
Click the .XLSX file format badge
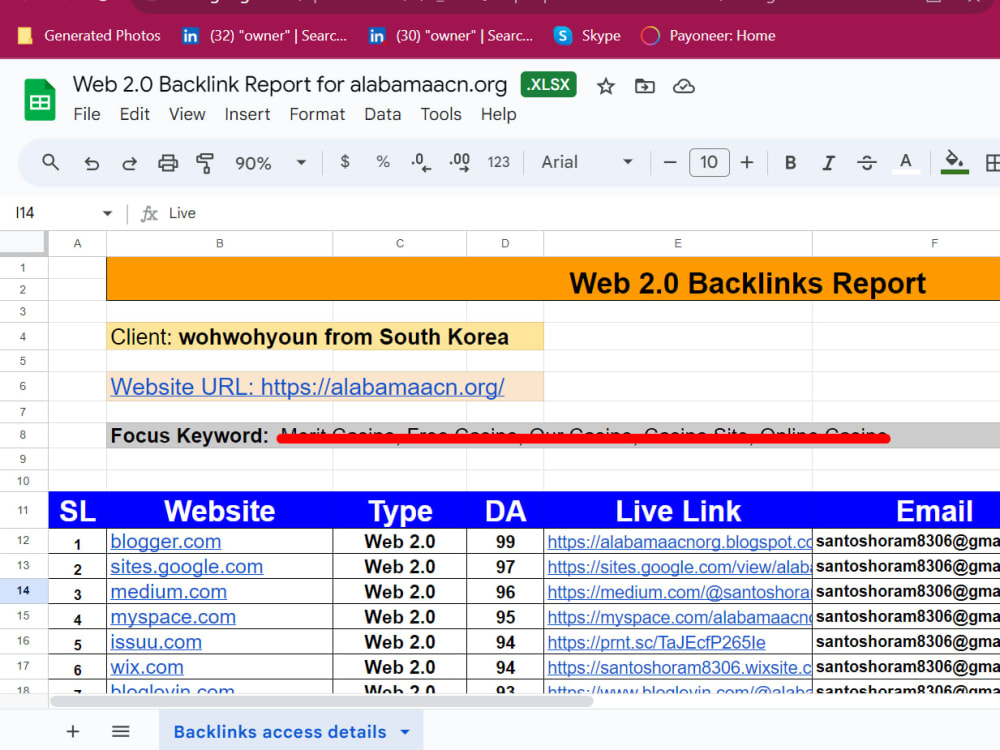pyautogui.click(x=548, y=84)
